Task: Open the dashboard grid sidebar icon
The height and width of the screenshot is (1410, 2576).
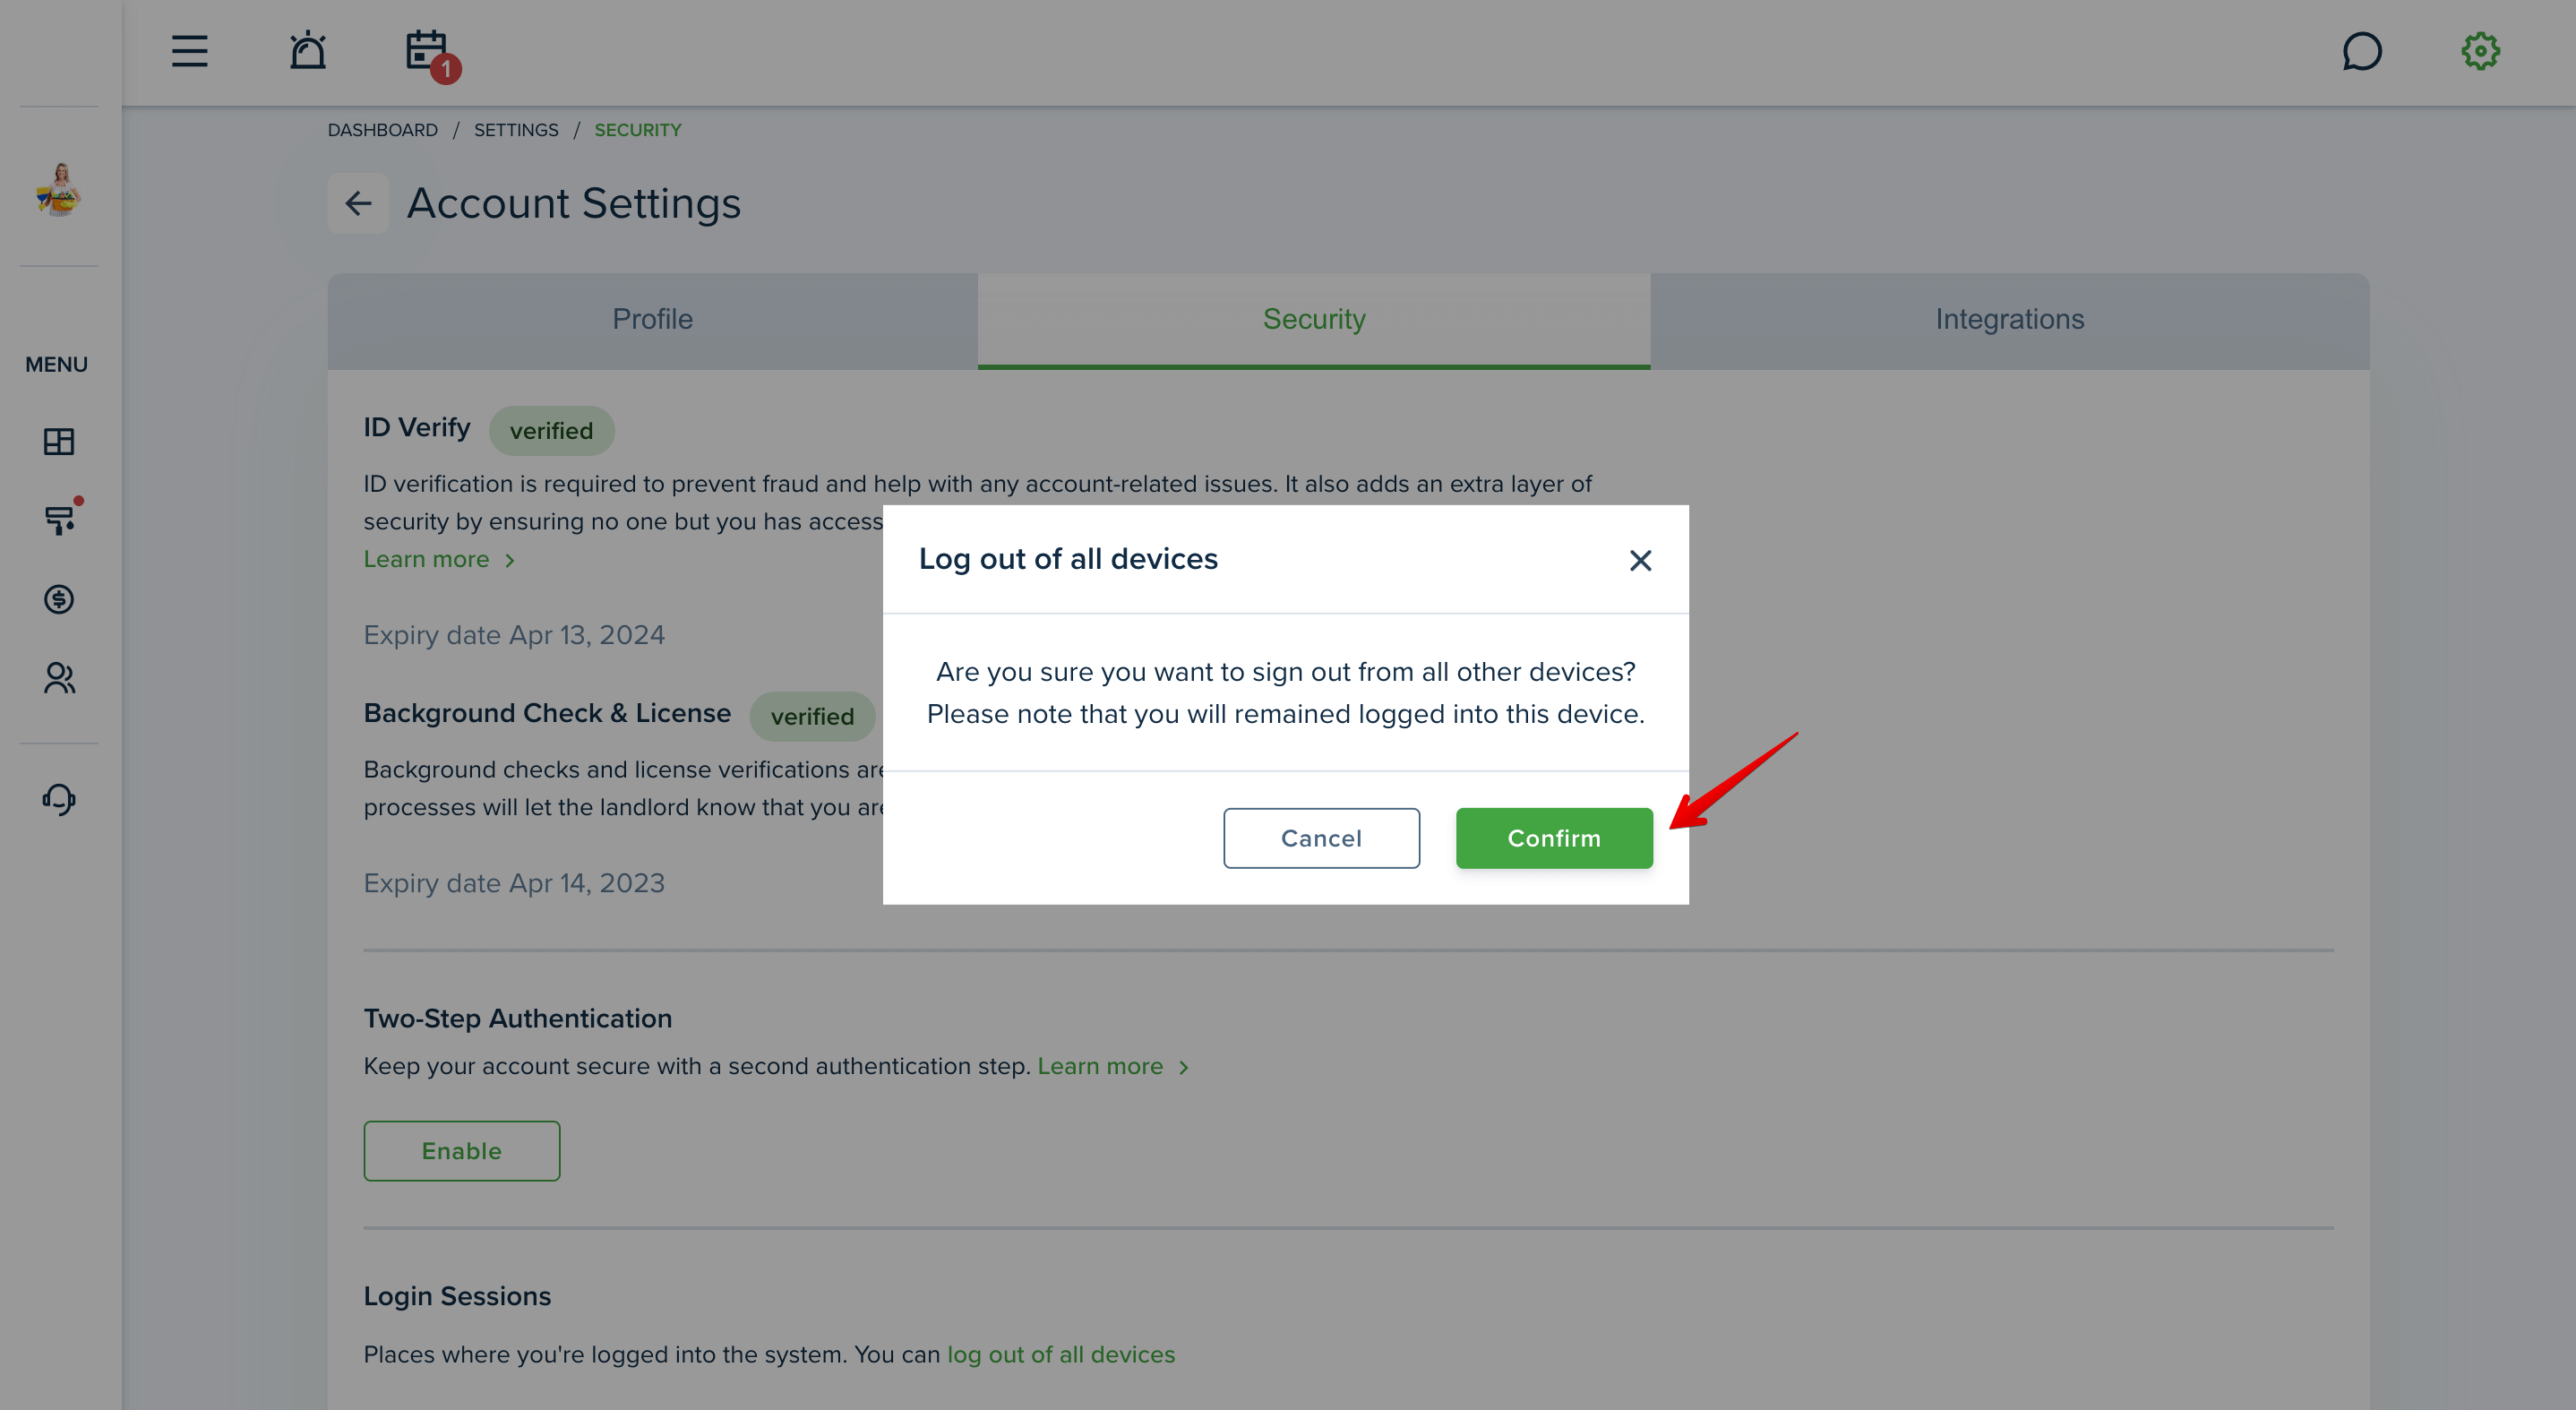Action: coord(59,441)
